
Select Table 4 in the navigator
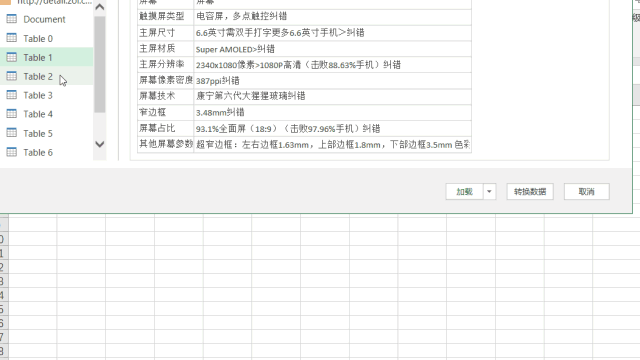point(38,114)
